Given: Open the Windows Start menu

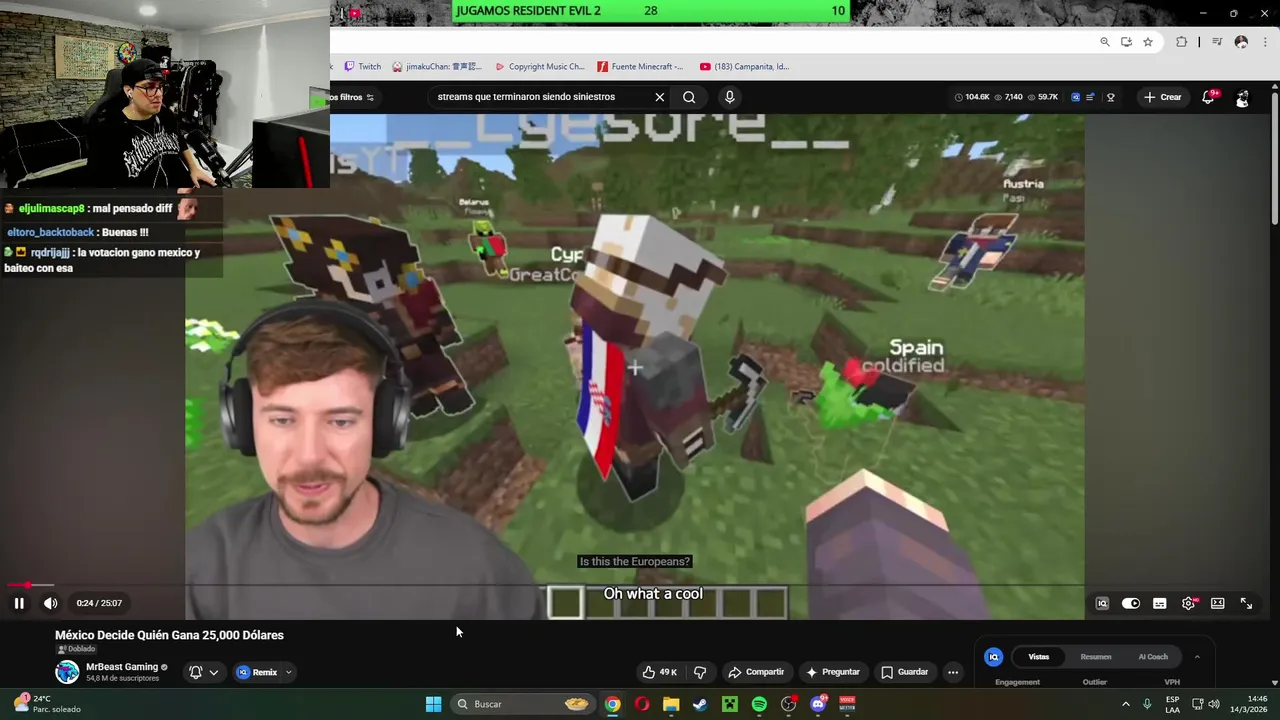Looking at the screenshot, I should click(433, 704).
